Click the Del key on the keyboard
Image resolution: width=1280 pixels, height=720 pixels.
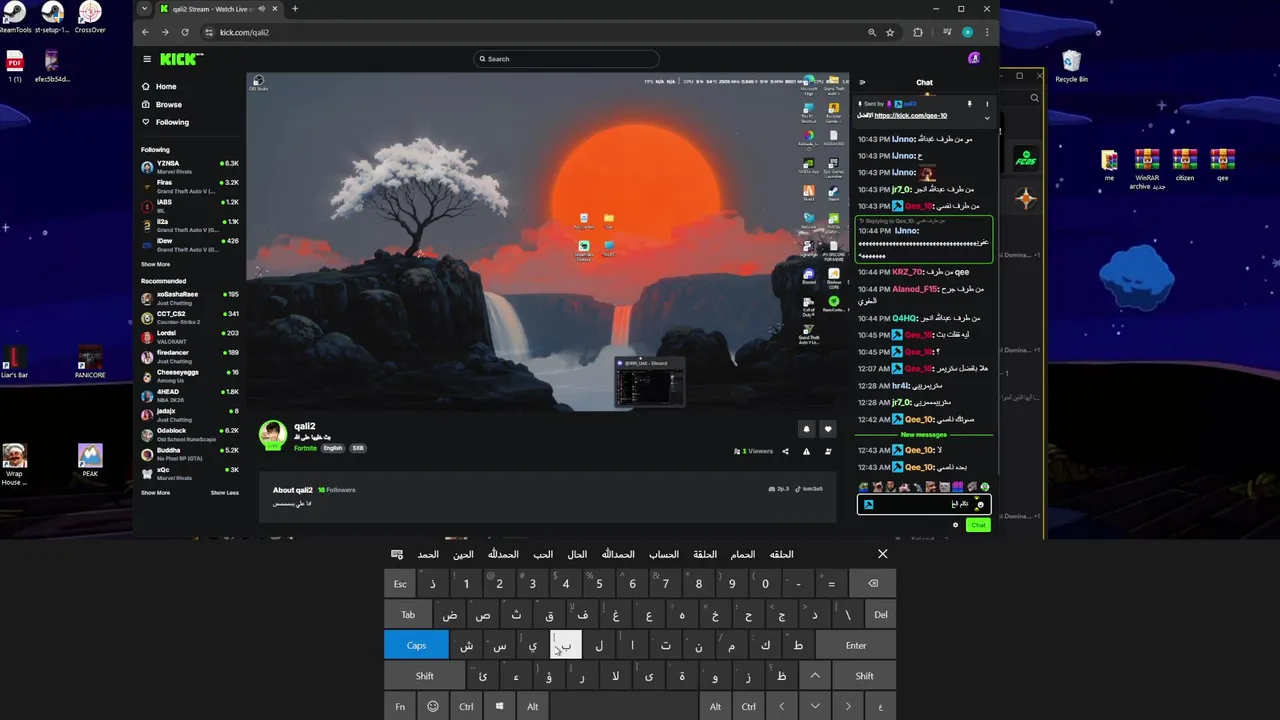[881, 614]
